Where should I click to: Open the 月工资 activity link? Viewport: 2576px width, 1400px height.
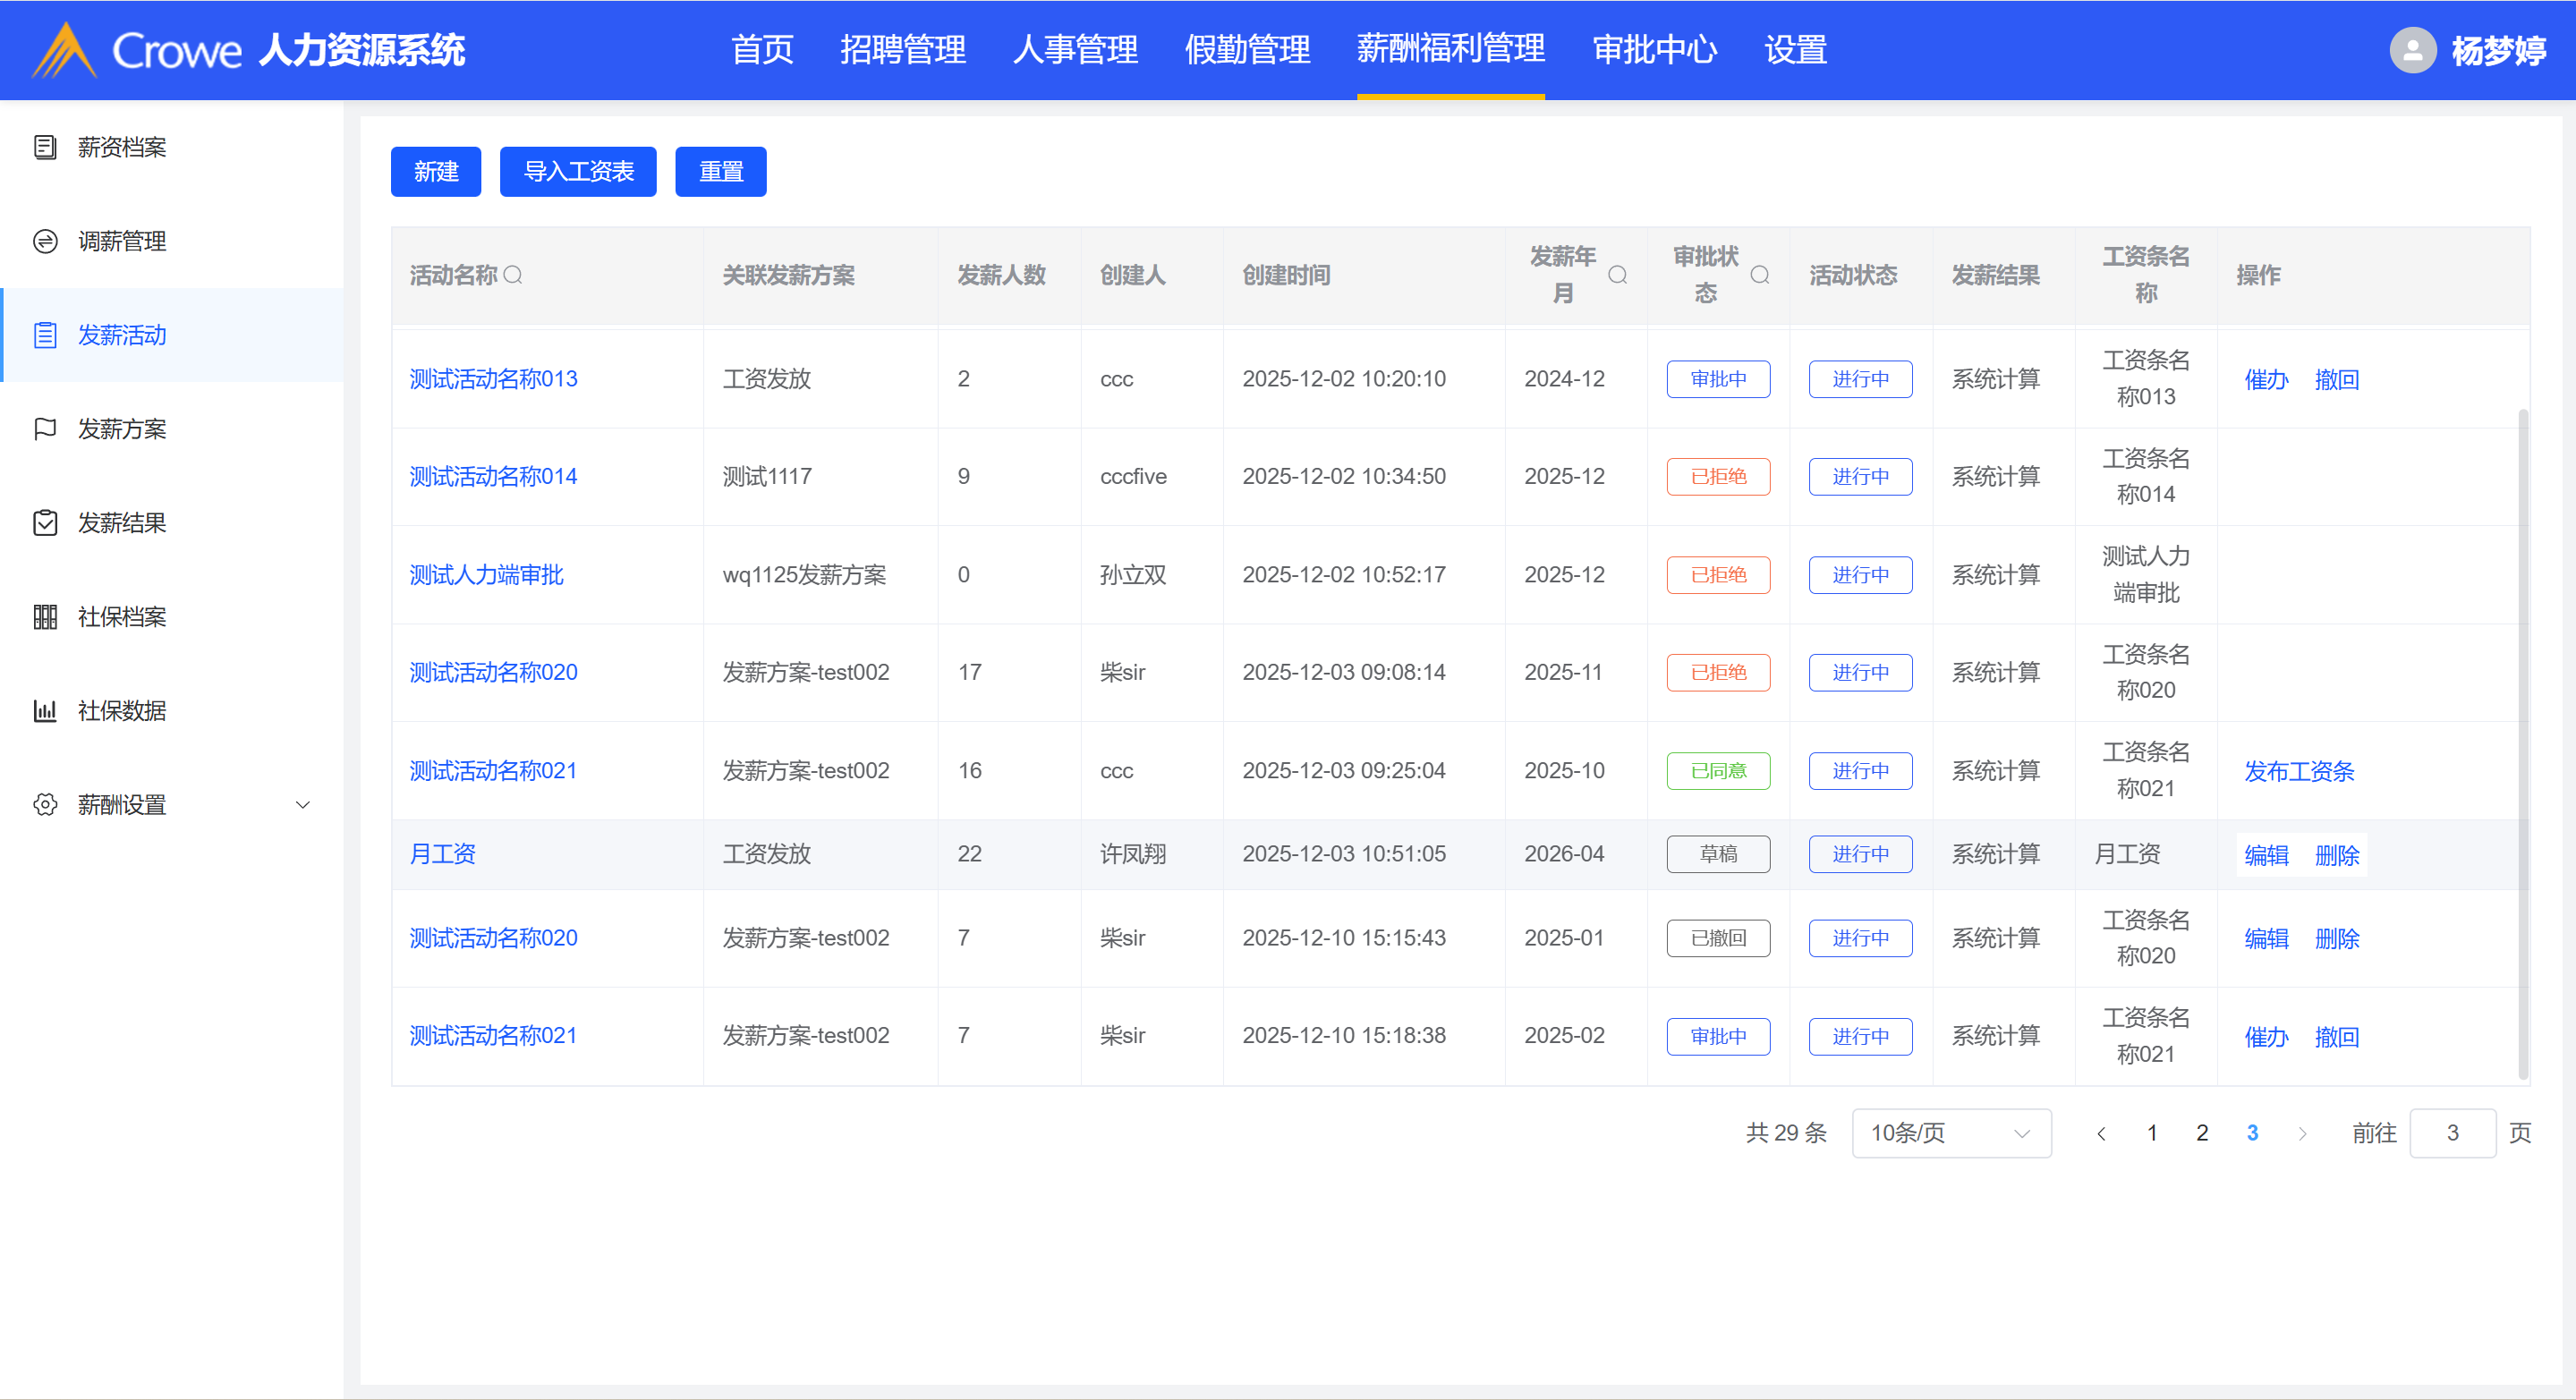(x=442, y=854)
